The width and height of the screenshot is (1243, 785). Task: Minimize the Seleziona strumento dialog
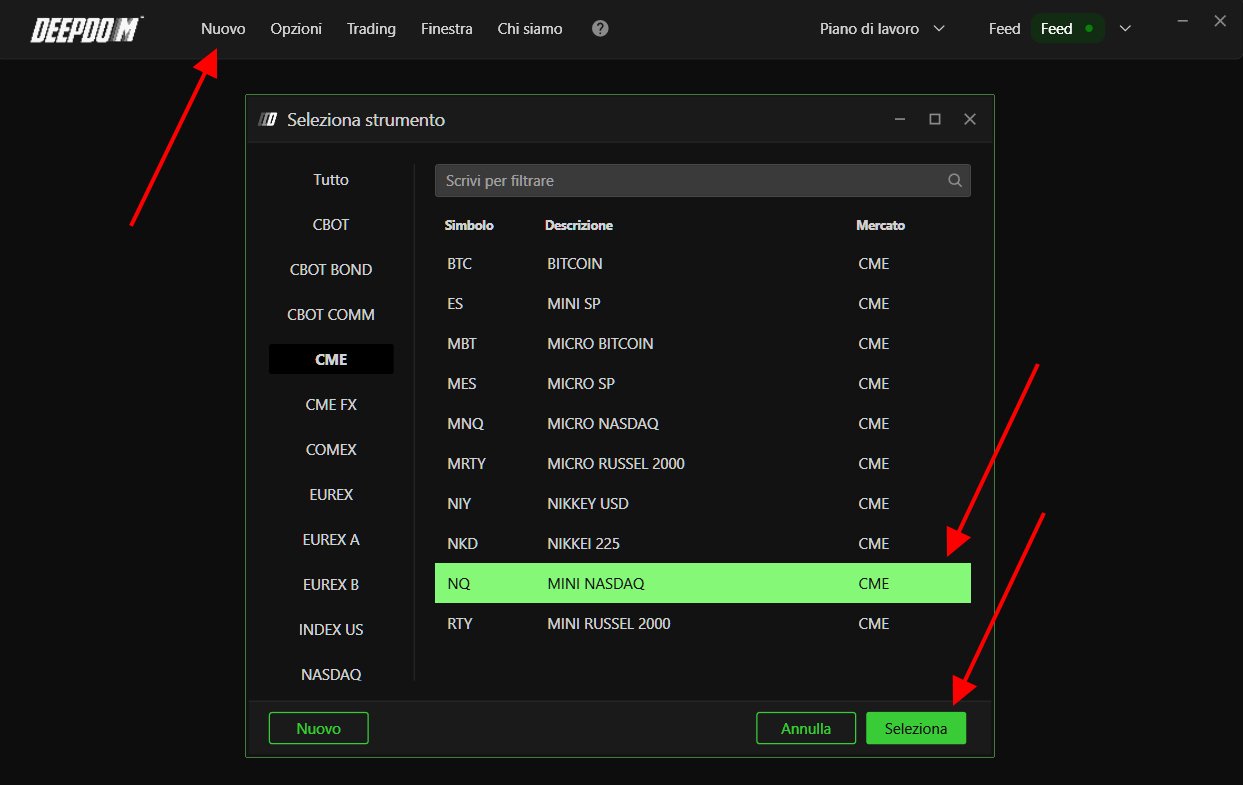[x=900, y=119]
